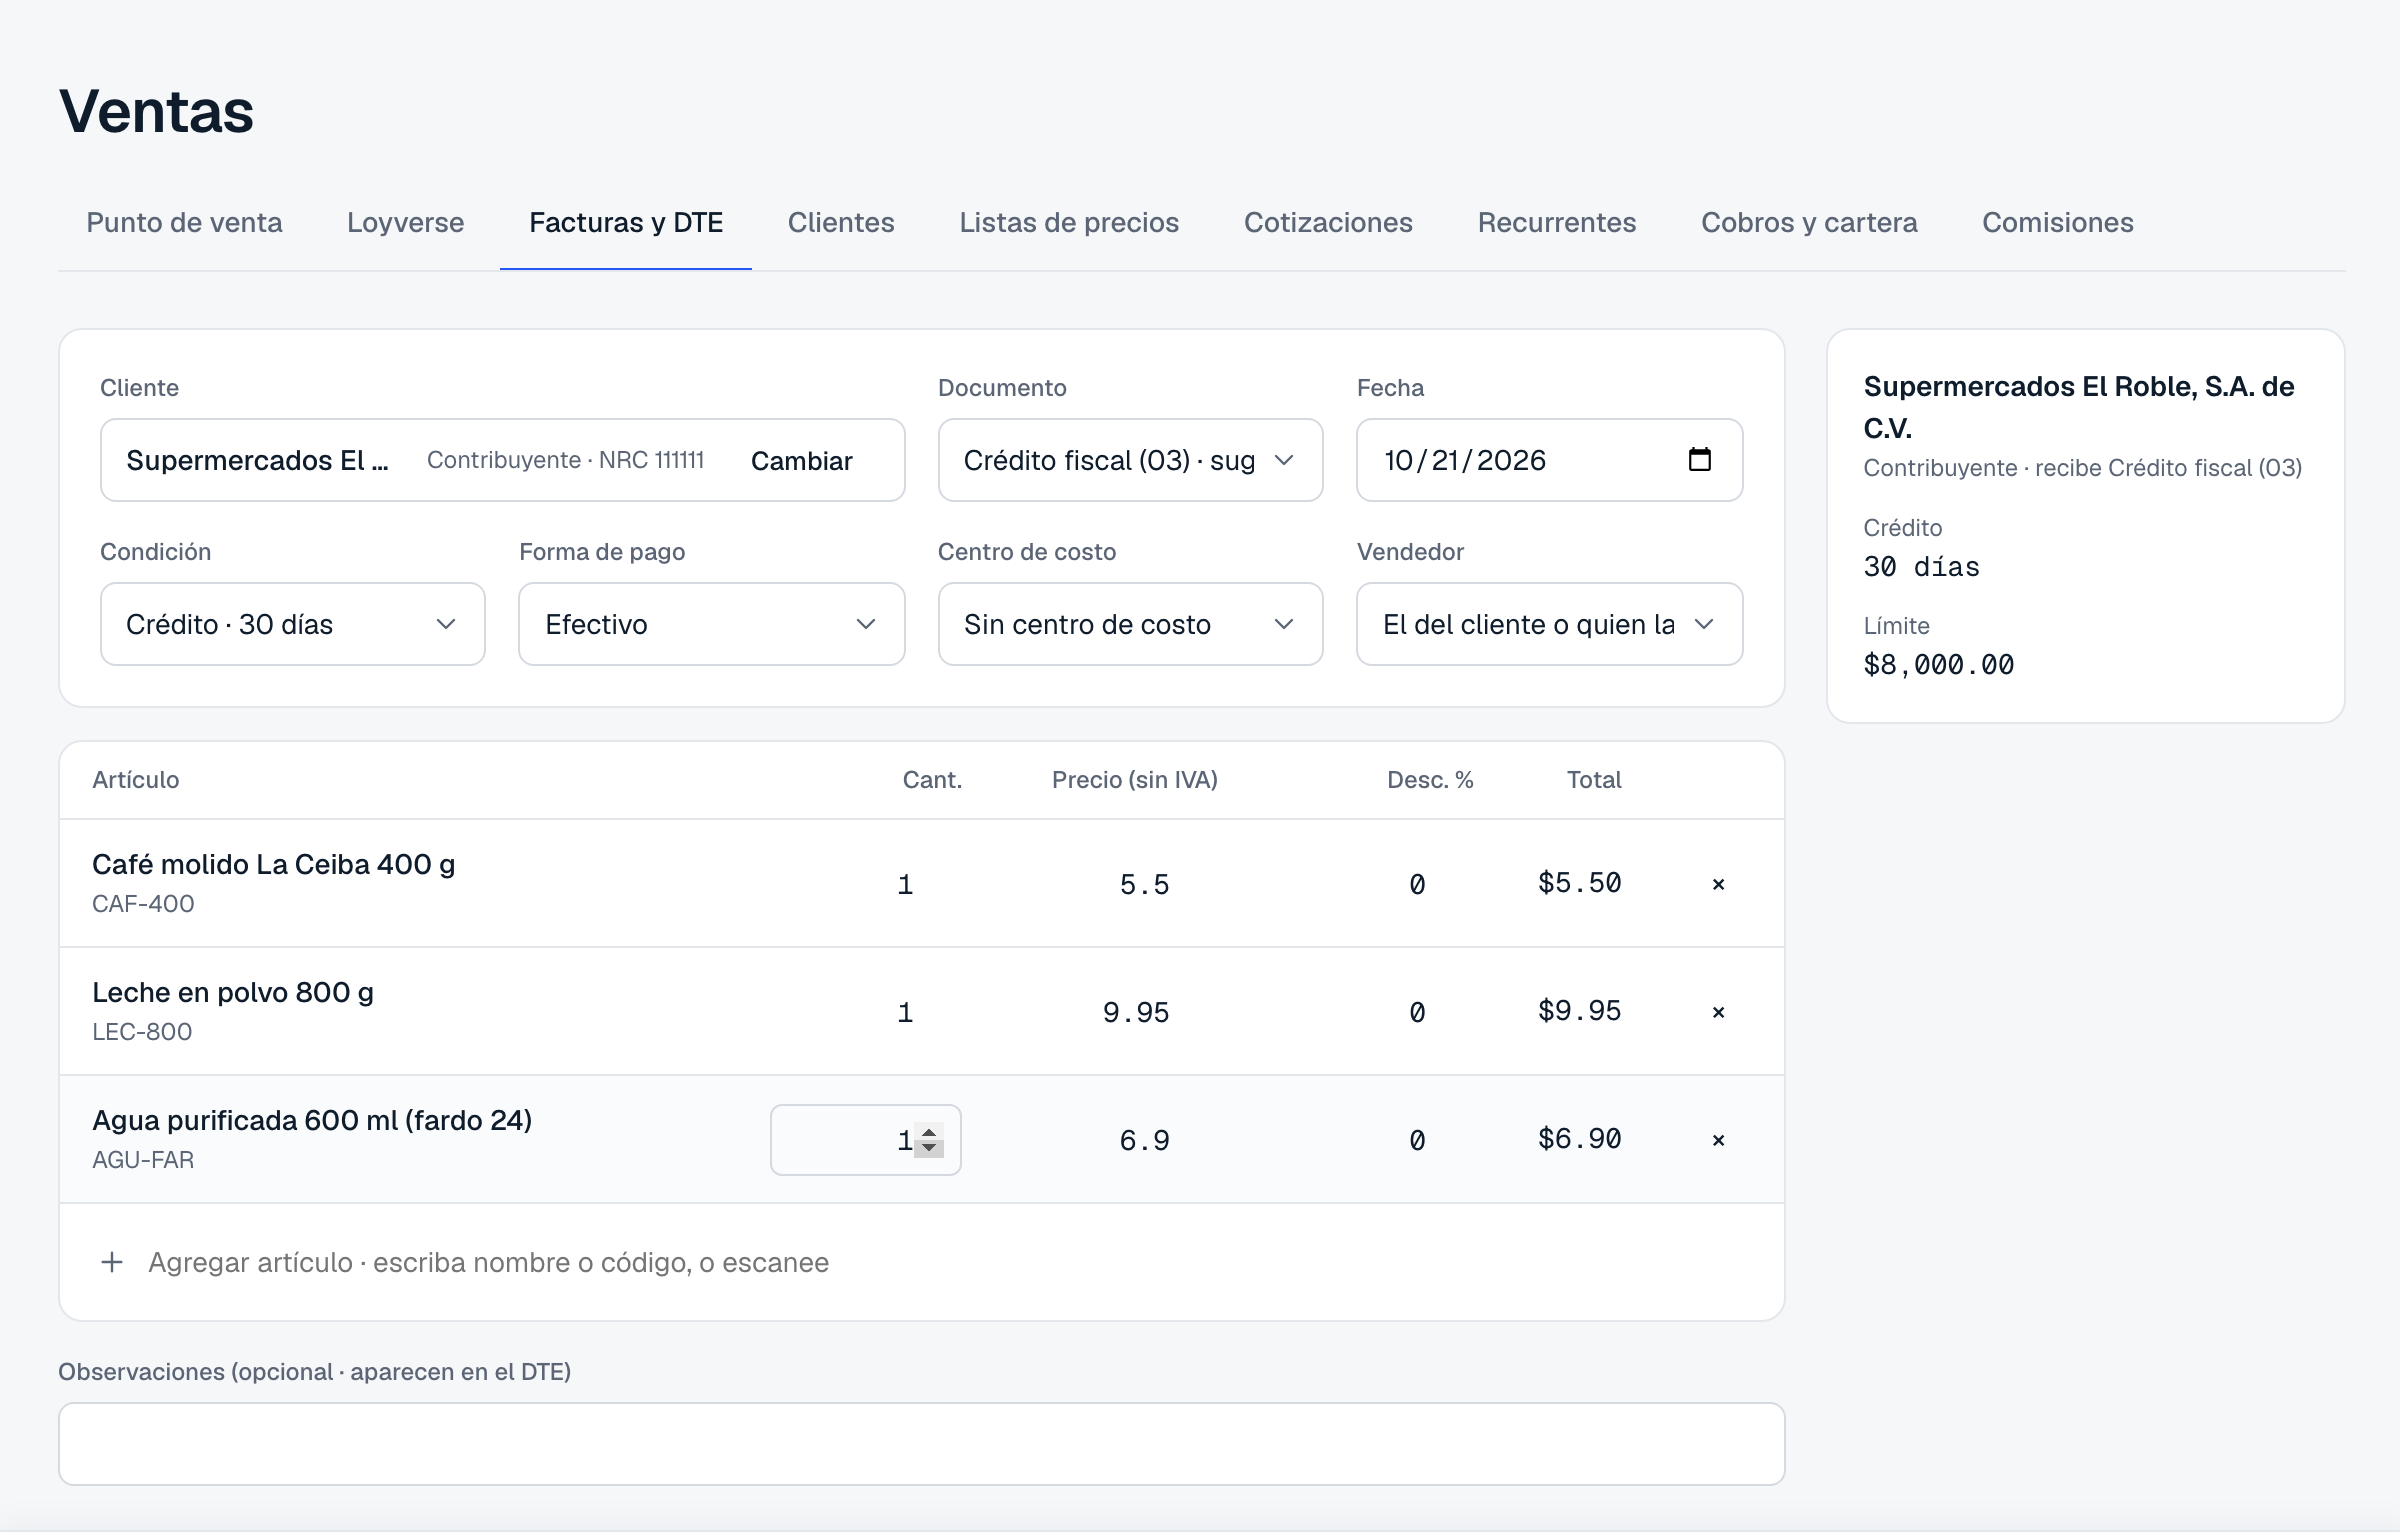
Task: Edit the Café molido quantity value
Action: [866, 884]
